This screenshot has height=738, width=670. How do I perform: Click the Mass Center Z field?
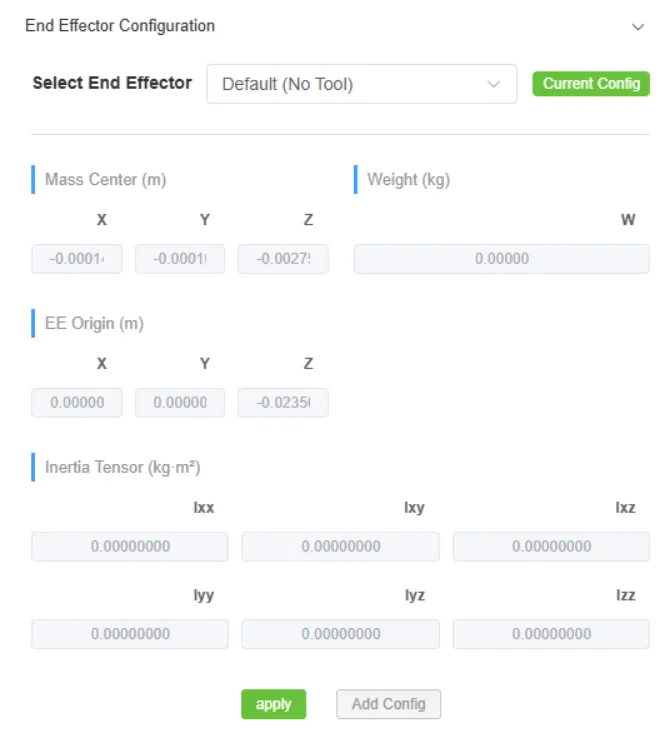point(283,259)
